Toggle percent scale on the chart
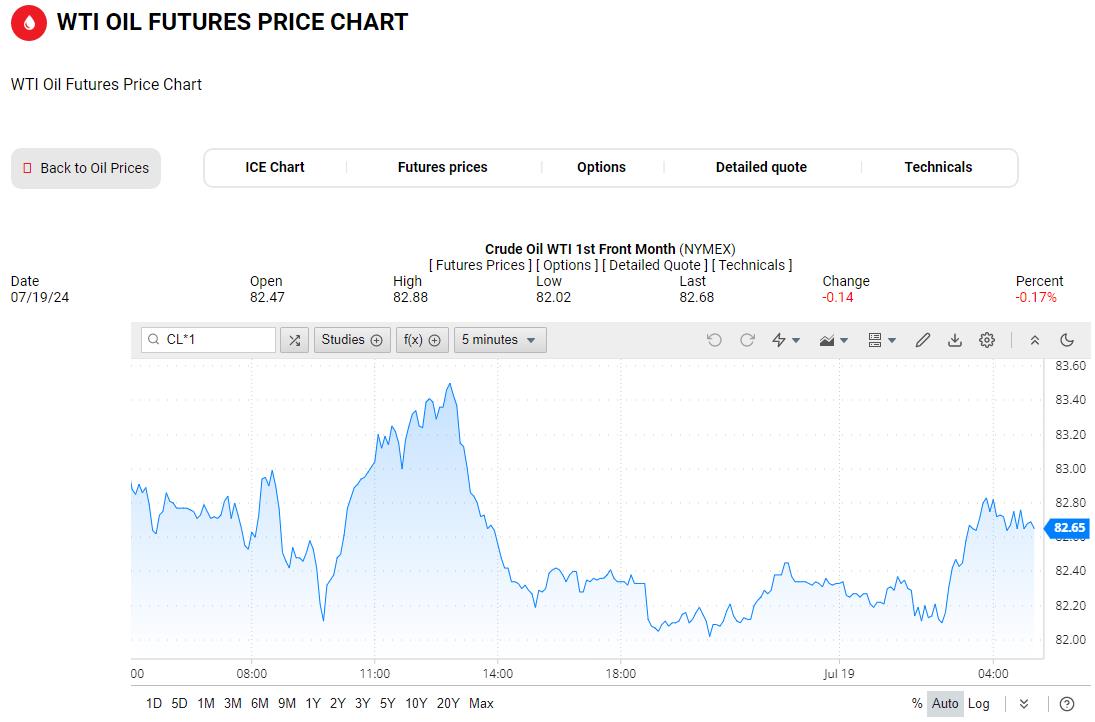This screenshot has height=722, width=1095. 917,704
